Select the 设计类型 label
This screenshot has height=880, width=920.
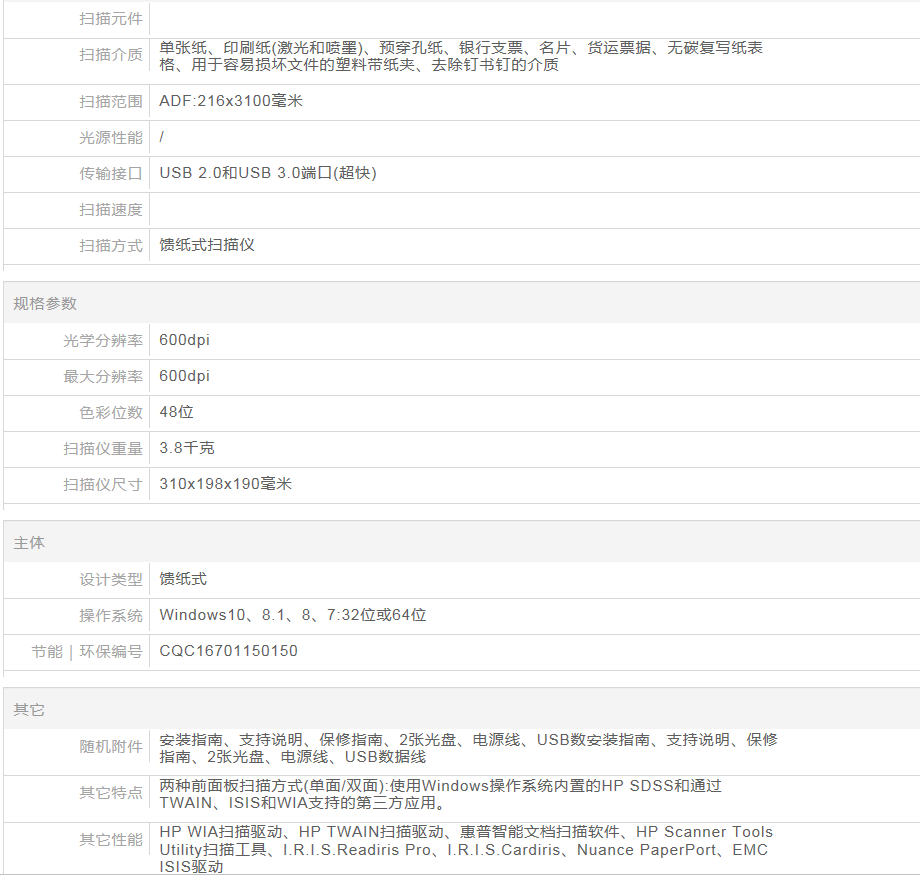[x=111, y=580]
